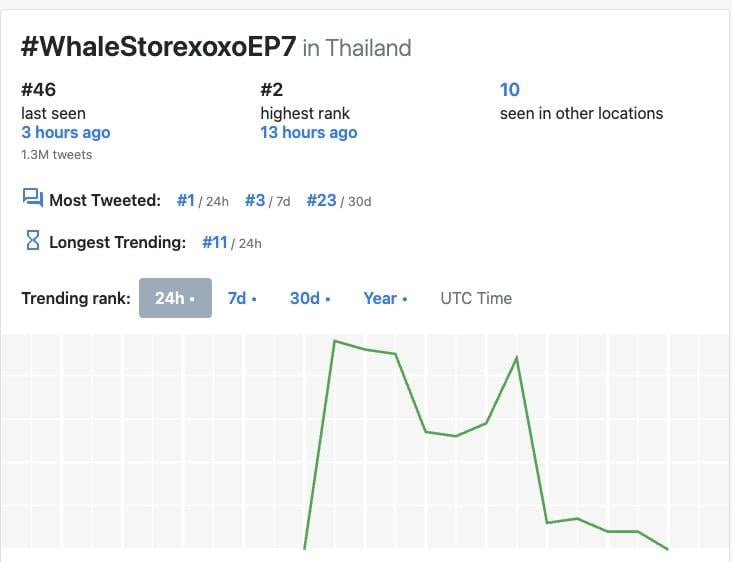
Task: Toggle the UTC Time setting
Action: click(476, 298)
